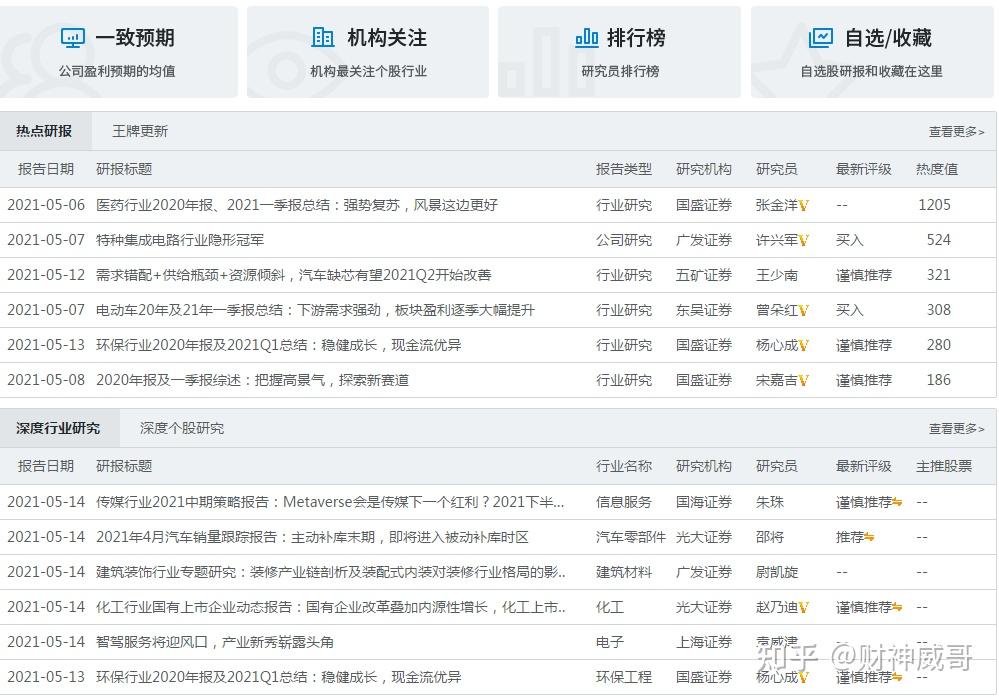Click 查看更多 in the 深度行业研究 section
999x698 pixels.
pyautogui.click(x=956, y=429)
